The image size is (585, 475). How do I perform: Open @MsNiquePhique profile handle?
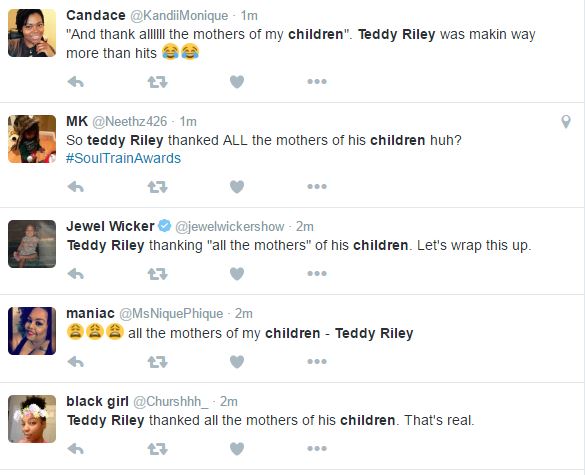[171, 313]
